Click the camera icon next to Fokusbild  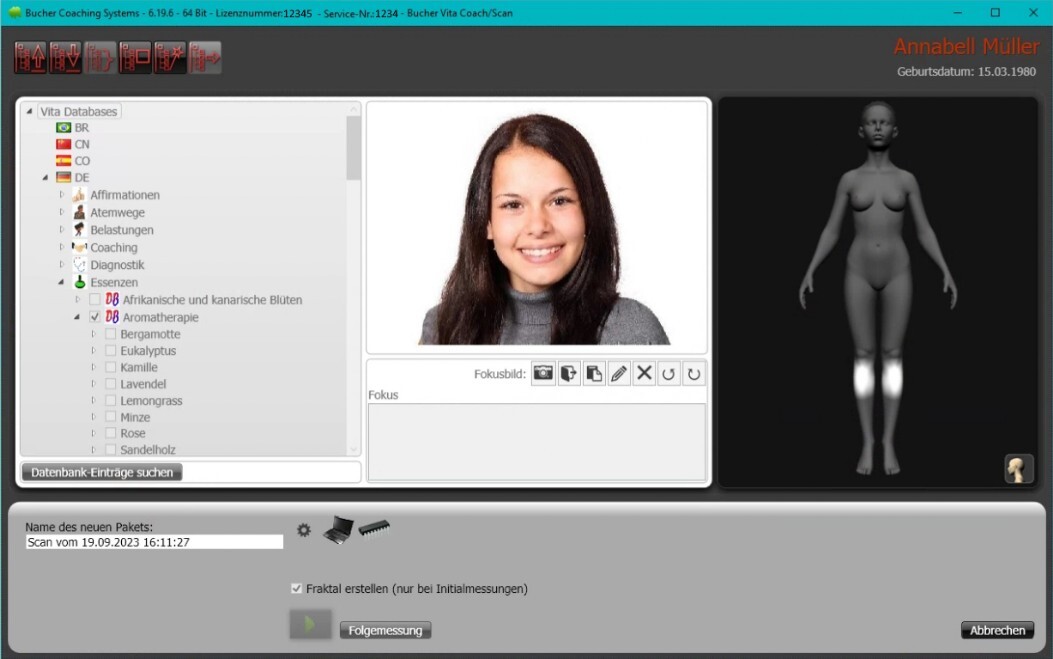coord(543,374)
